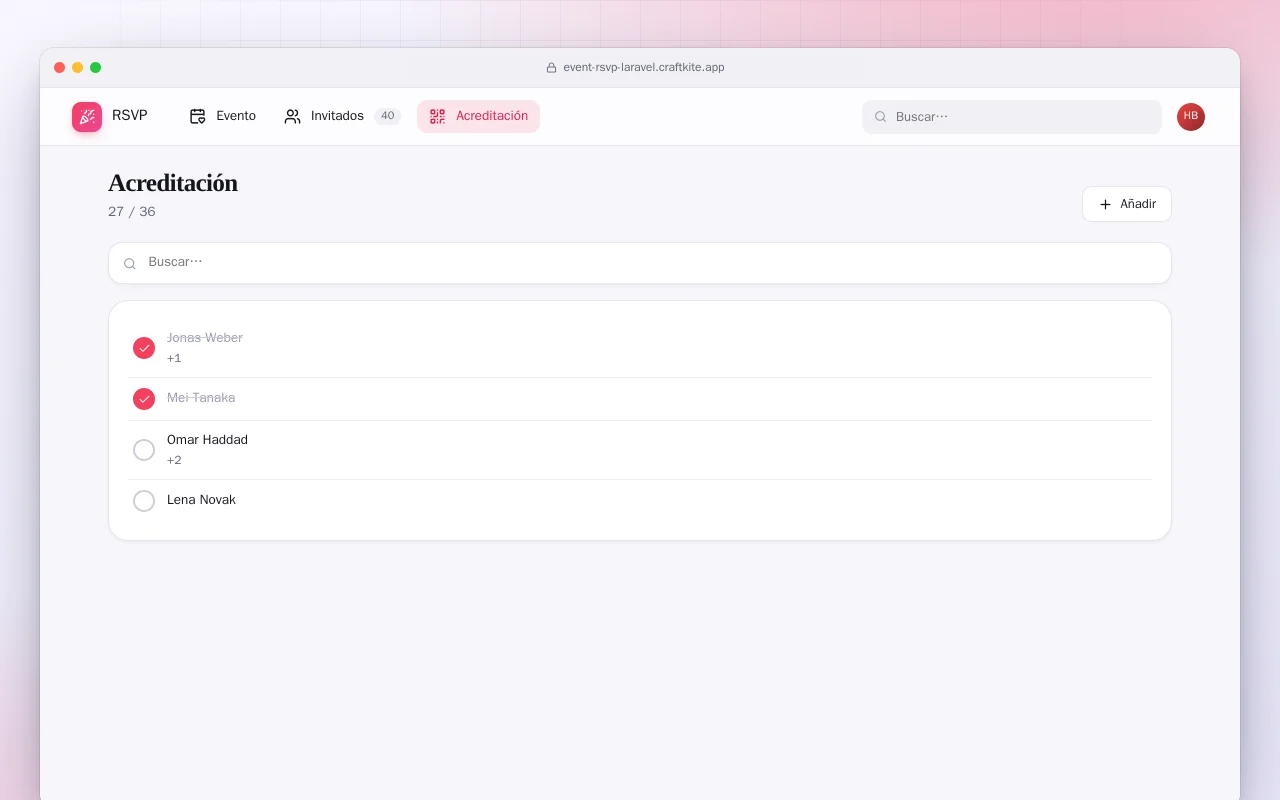The width and height of the screenshot is (1280, 800).
Task: Click the Omar Haddad name
Action: click(x=207, y=440)
